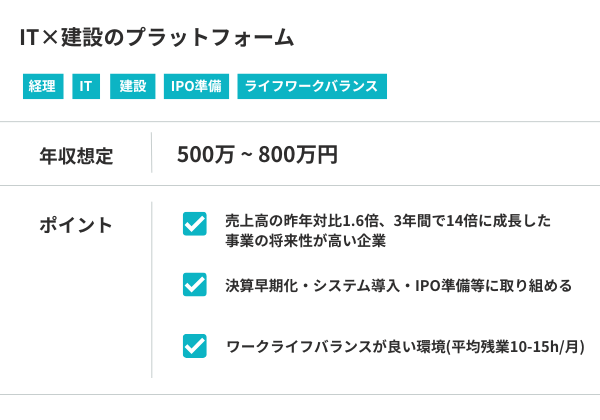Select the IT tag badge

coord(86,87)
